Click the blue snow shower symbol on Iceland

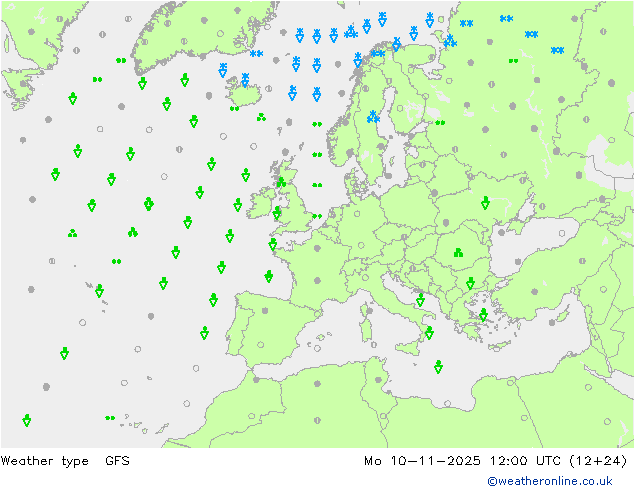click(245, 80)
